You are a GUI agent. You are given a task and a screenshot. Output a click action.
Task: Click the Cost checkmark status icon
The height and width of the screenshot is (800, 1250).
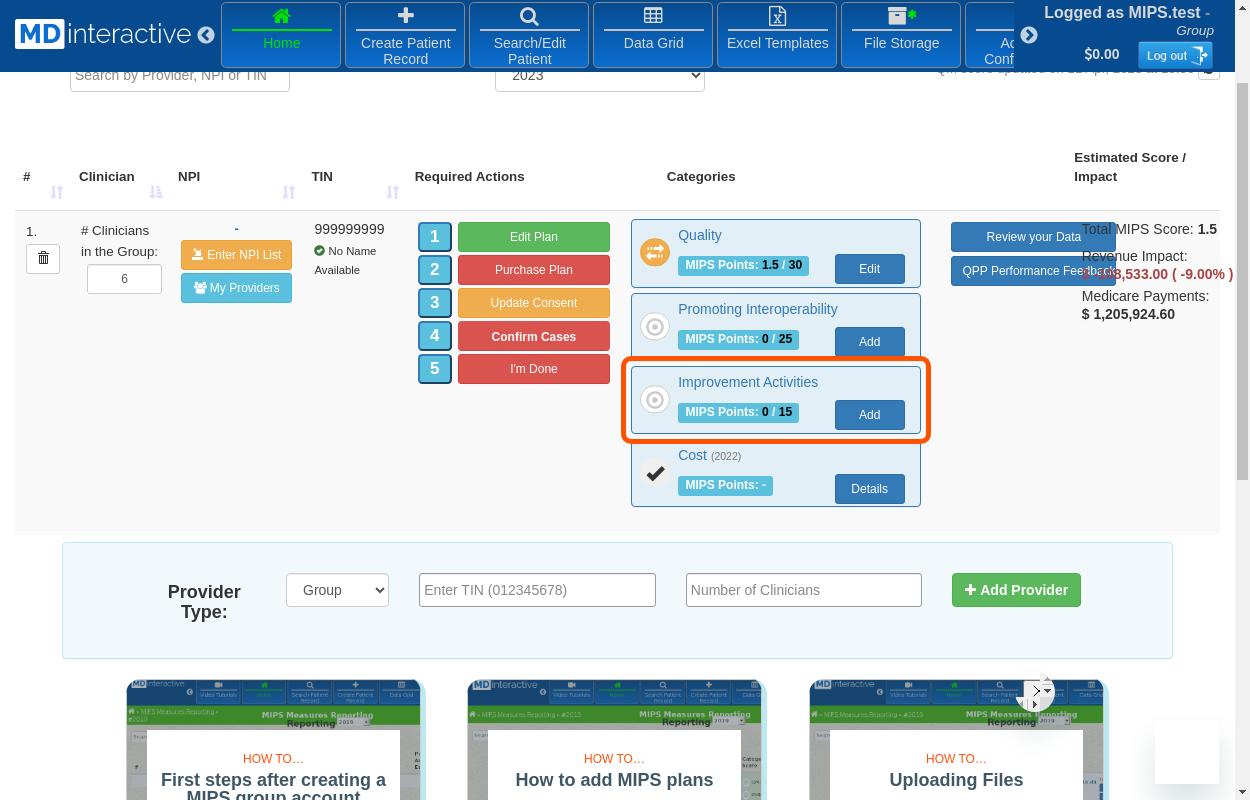tap(655, 473)
